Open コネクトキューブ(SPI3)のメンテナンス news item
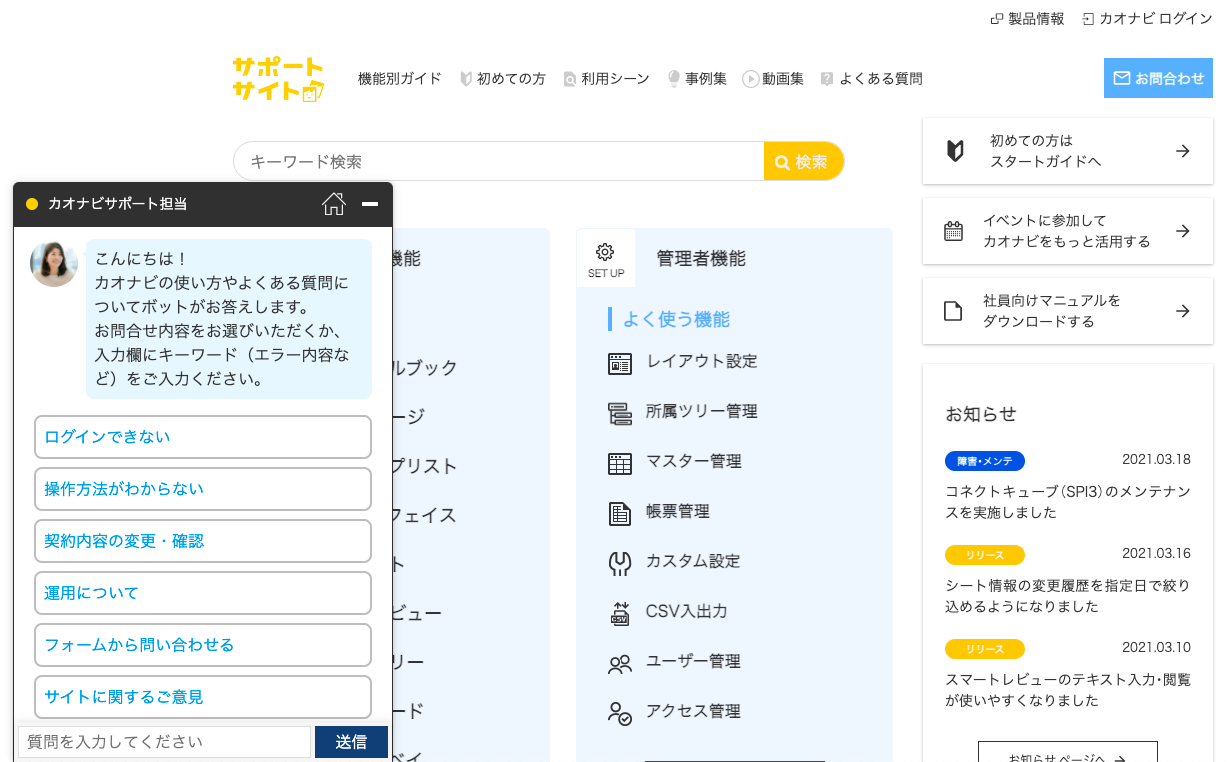 pos(1068,502)
